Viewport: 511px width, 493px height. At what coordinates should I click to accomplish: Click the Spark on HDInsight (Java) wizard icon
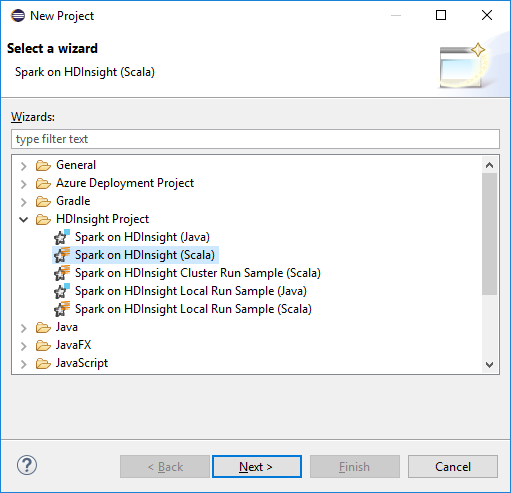click(62, 237)
